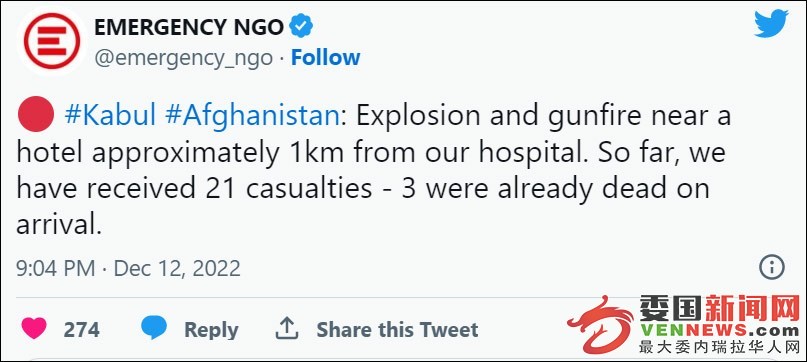Click the blue verified badge icon
This screenshot has width=807, height=362.
pos(301,27)
